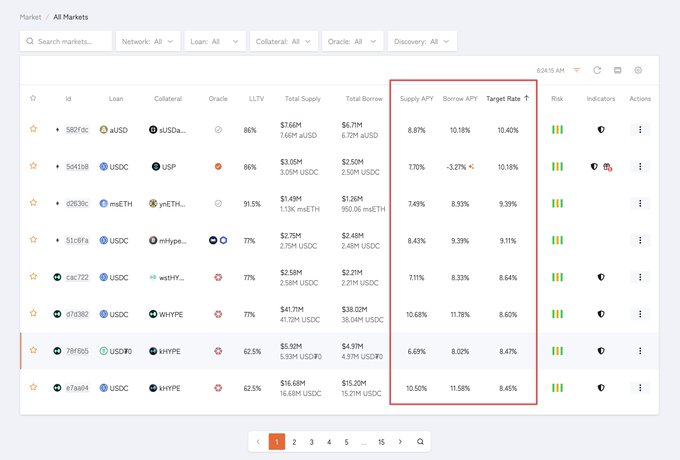
Task: Go to page 2
Action: point(294,442)
